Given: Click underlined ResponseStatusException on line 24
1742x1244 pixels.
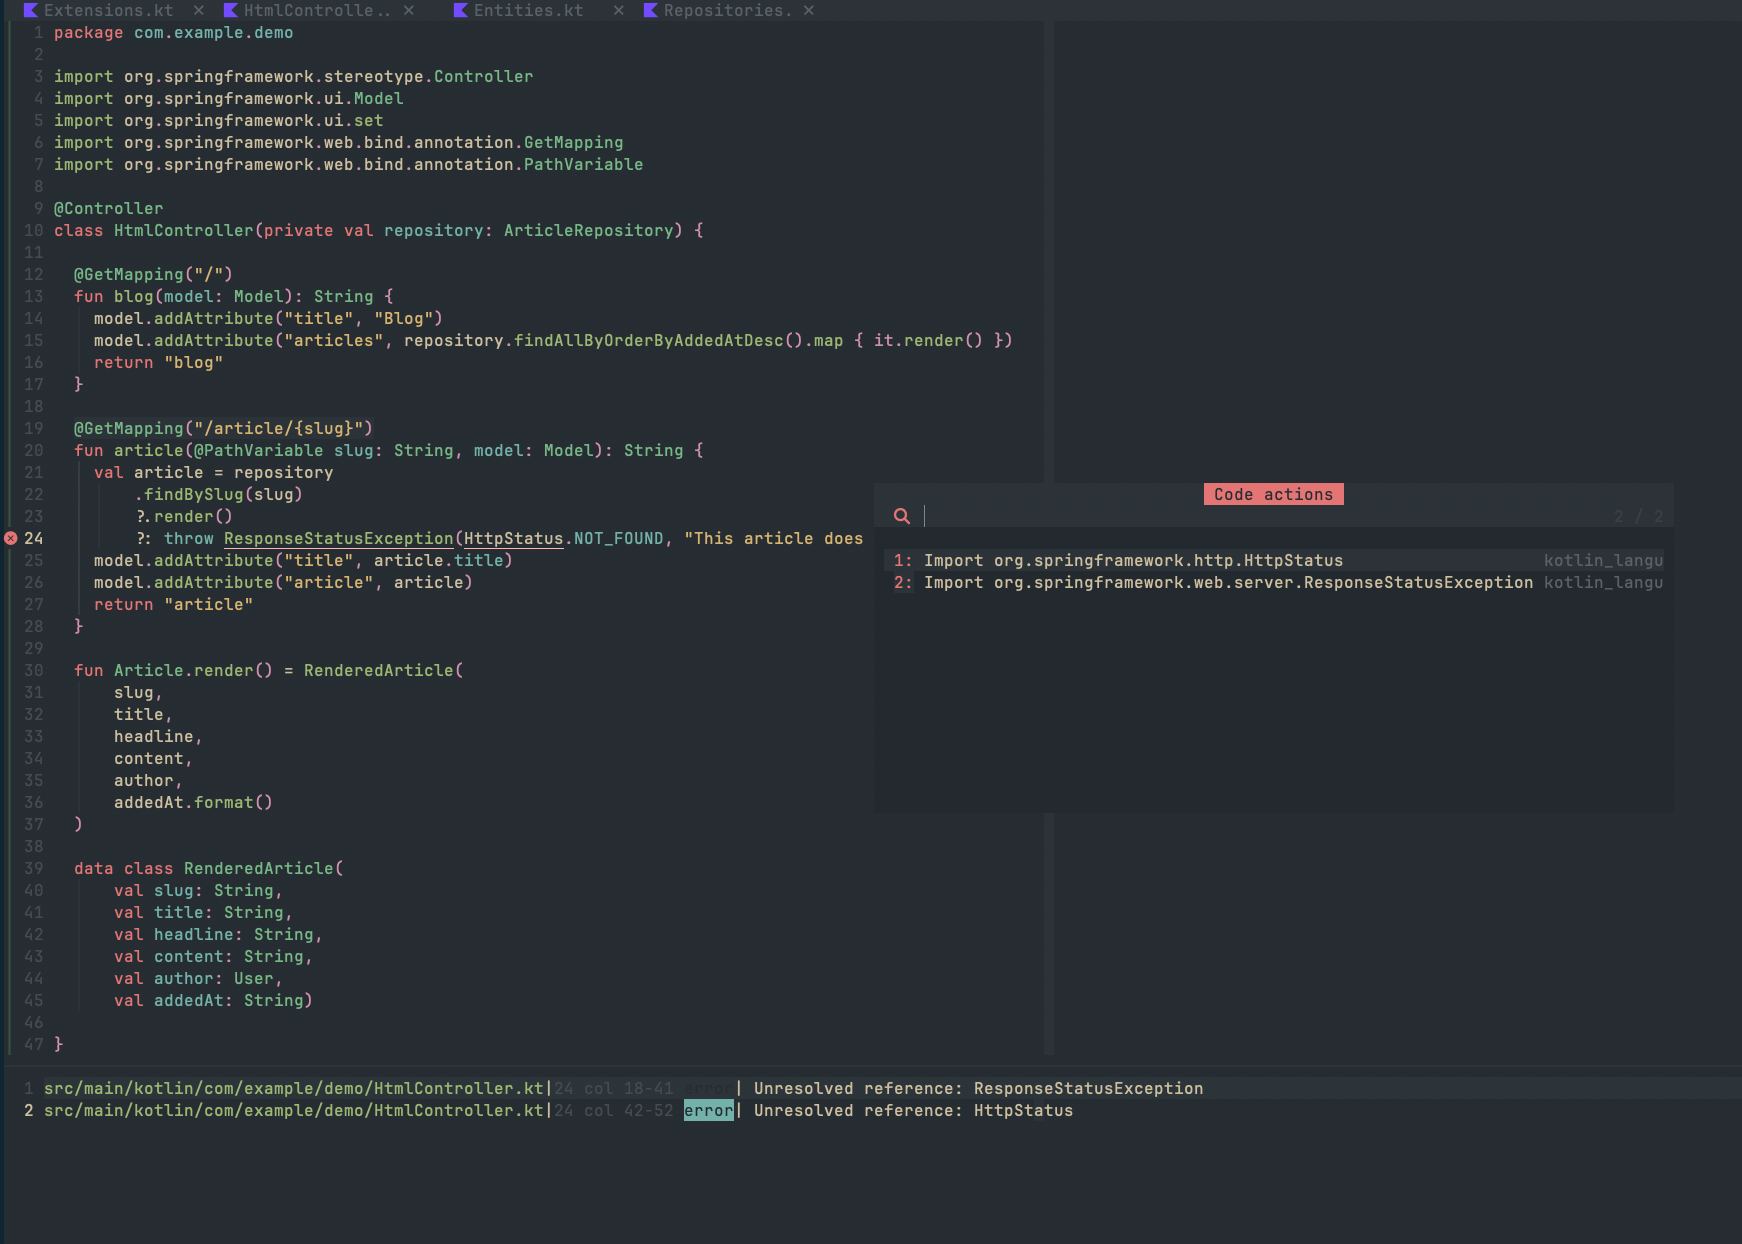Looking at the screenshot, I should pos(338,538).
